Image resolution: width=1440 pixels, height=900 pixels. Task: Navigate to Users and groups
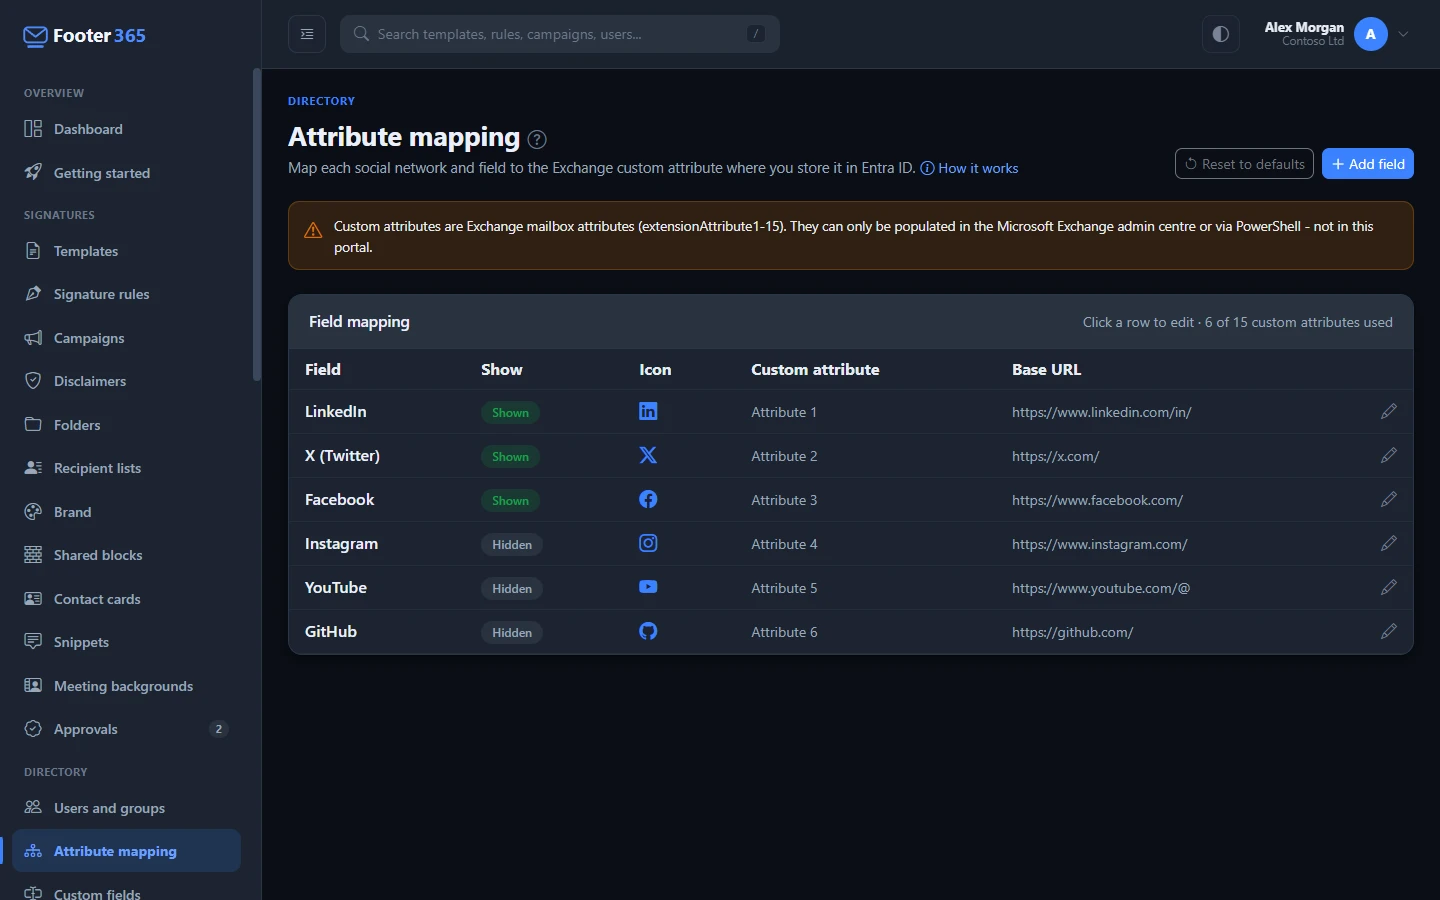126,808
